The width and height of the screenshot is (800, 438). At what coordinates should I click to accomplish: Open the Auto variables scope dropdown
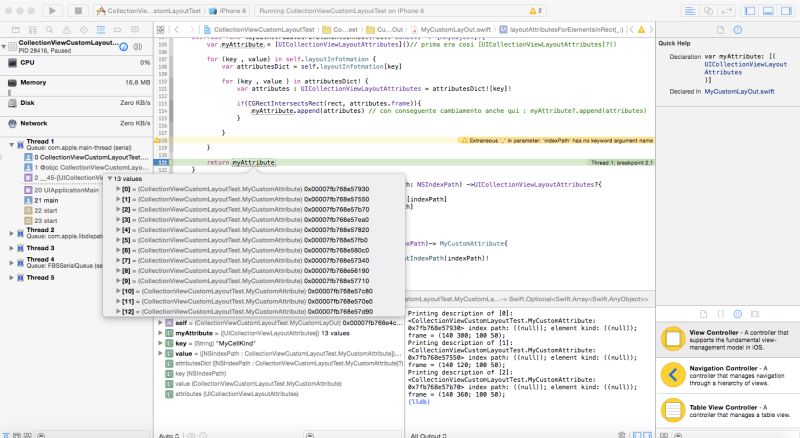[169, 435]
